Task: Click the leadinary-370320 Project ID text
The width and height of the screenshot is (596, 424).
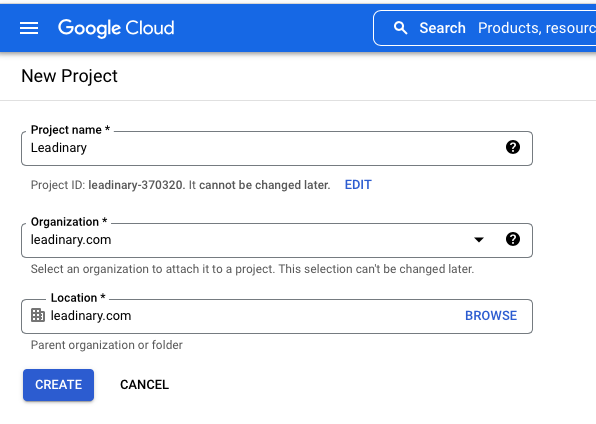Action: pyautogui.click(x=135, y=185)
